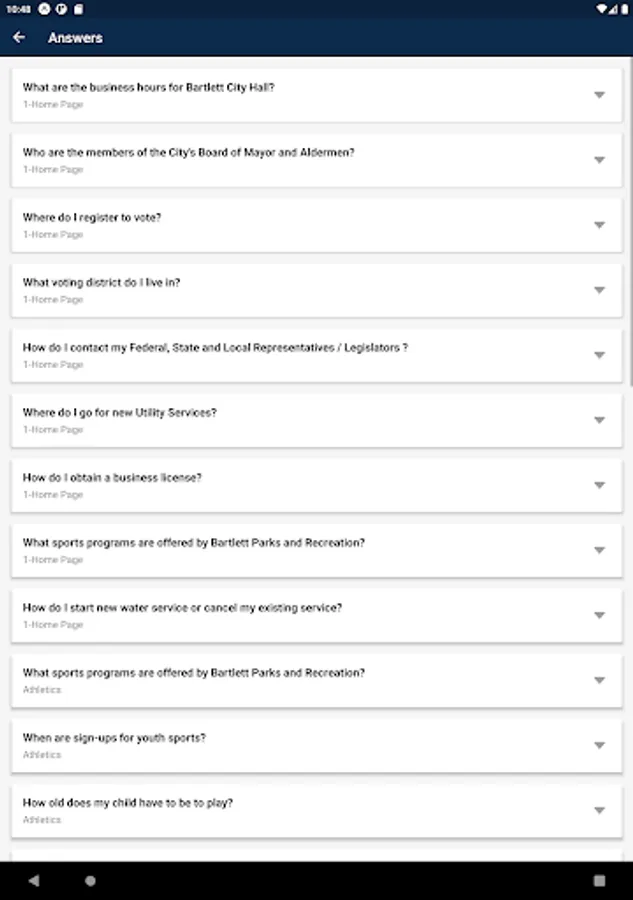This screenshot has width=633, height=900.
Task: Expand start or cancel water service chevron
Action: pos(599,615)
